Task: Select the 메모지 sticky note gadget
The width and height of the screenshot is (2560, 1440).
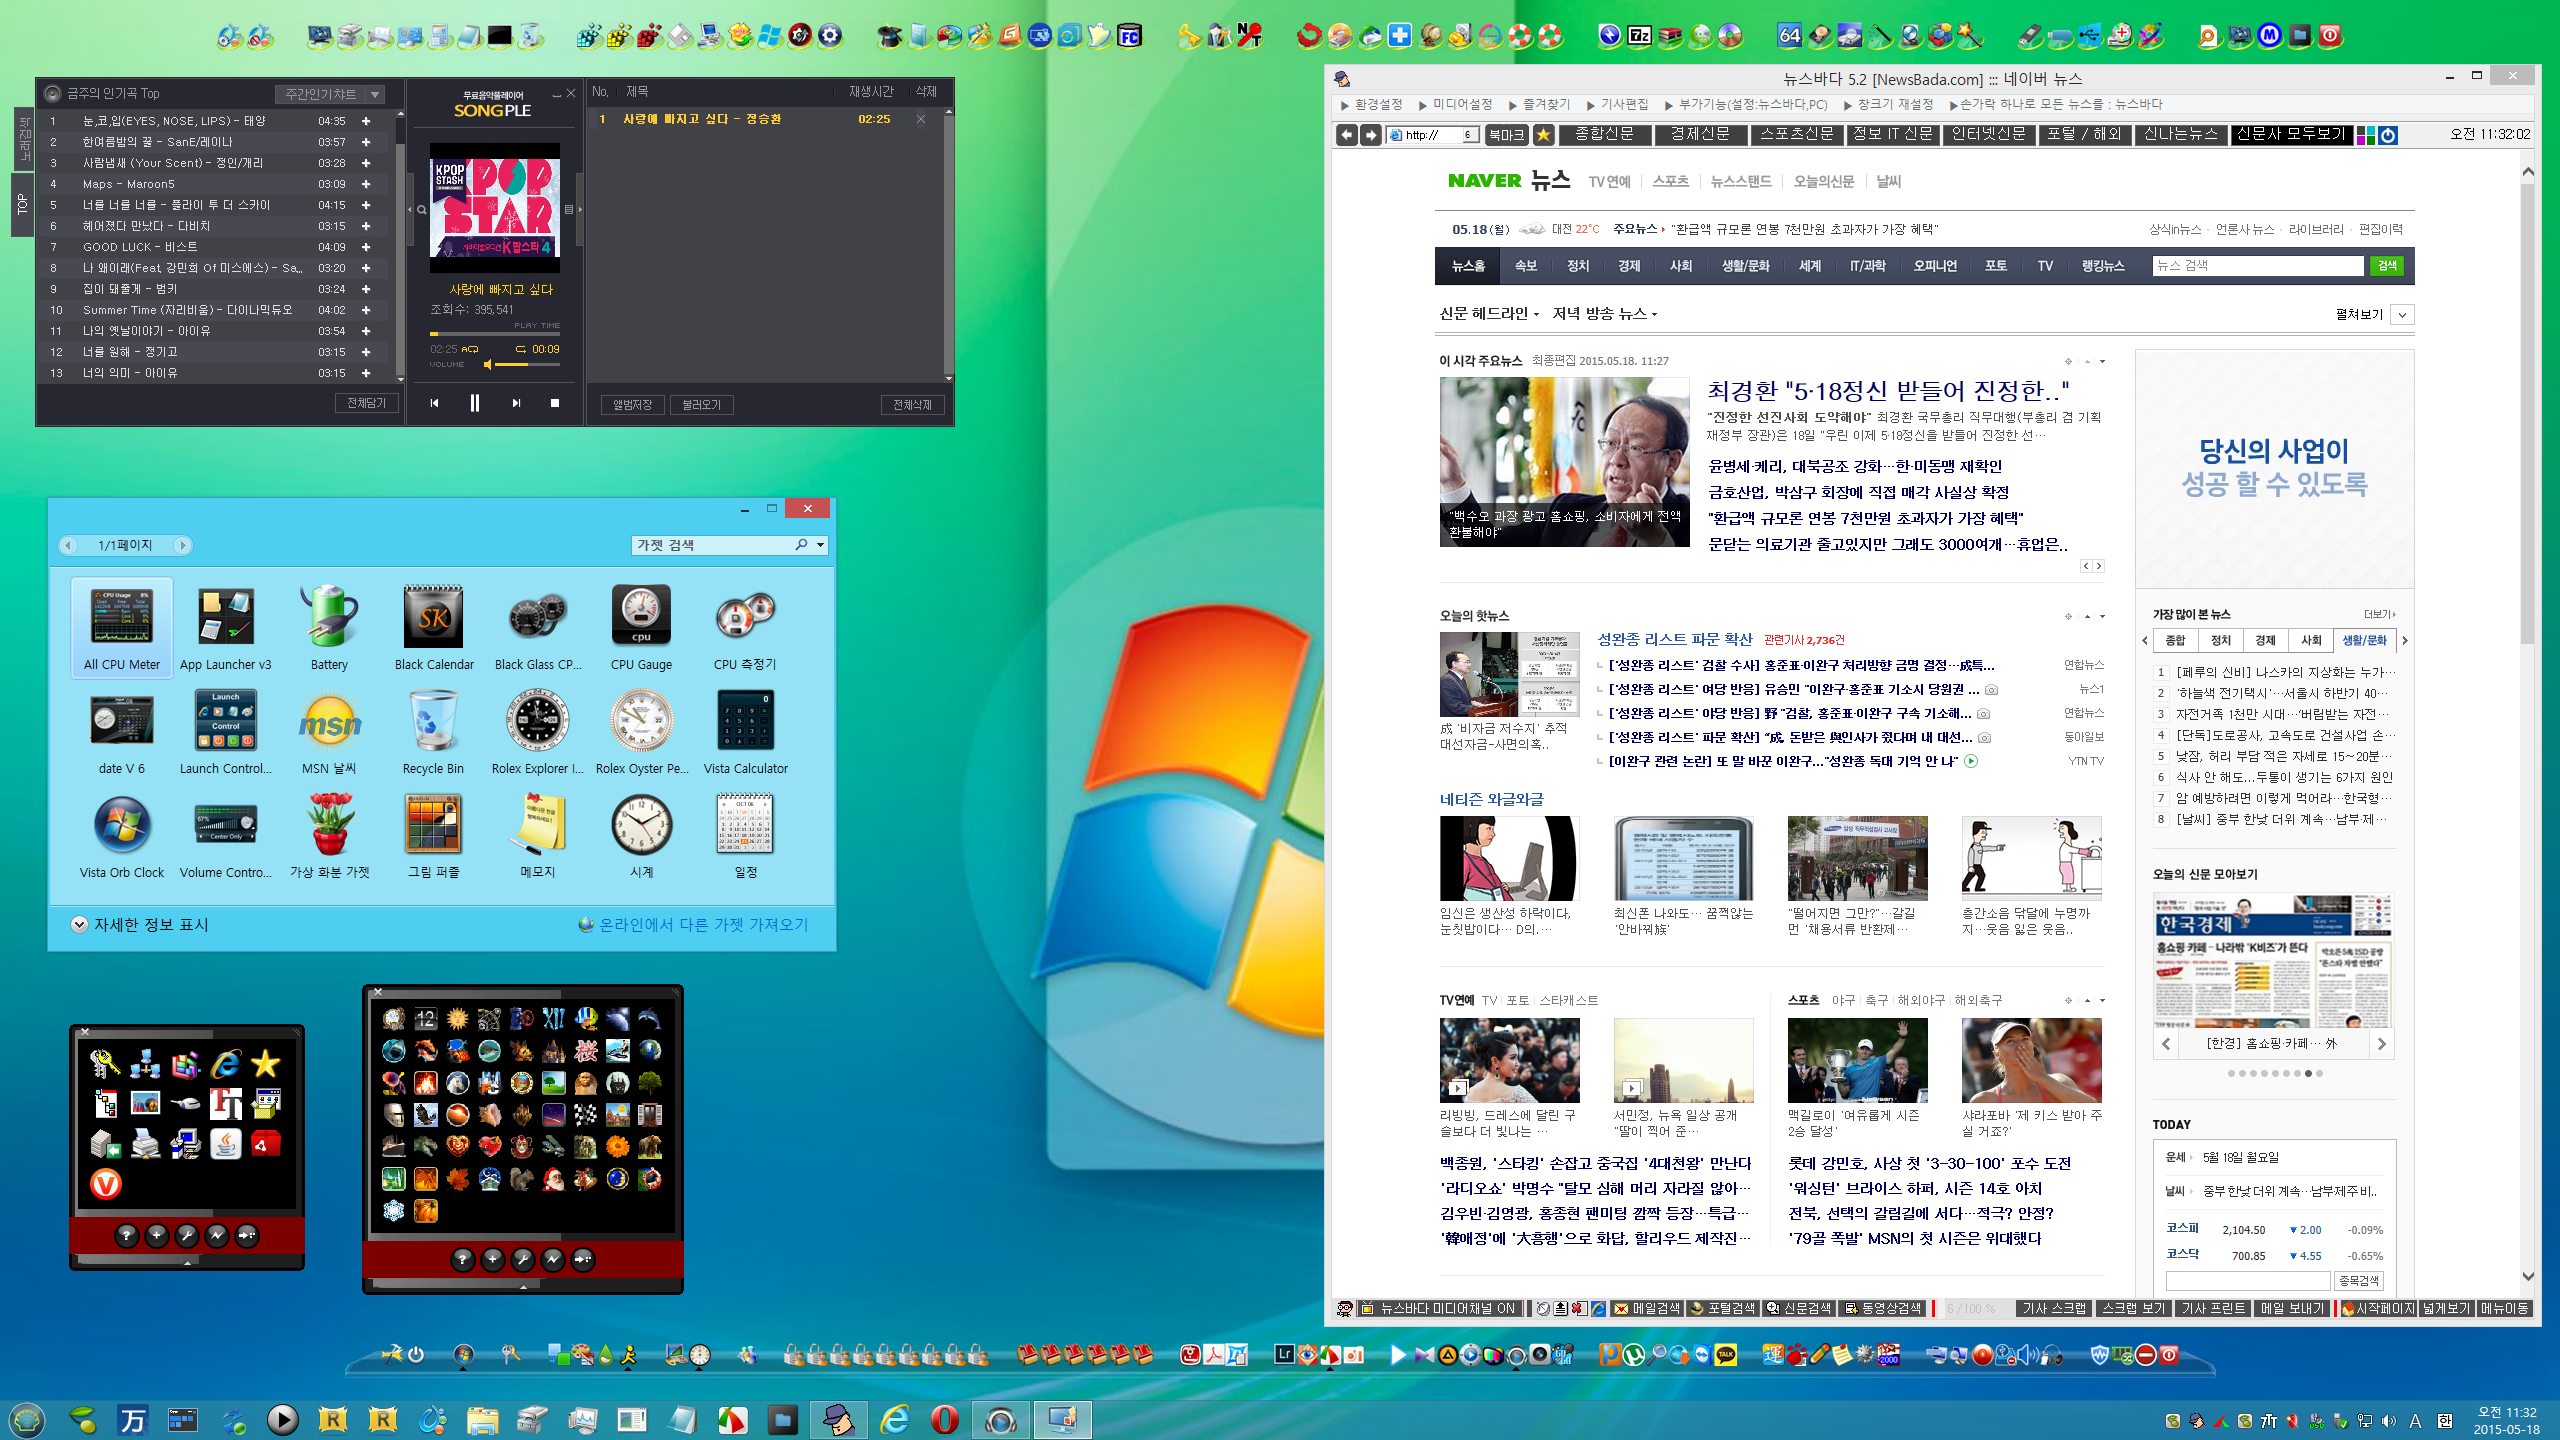Action: pyautogui.click(x=537, y=835)
